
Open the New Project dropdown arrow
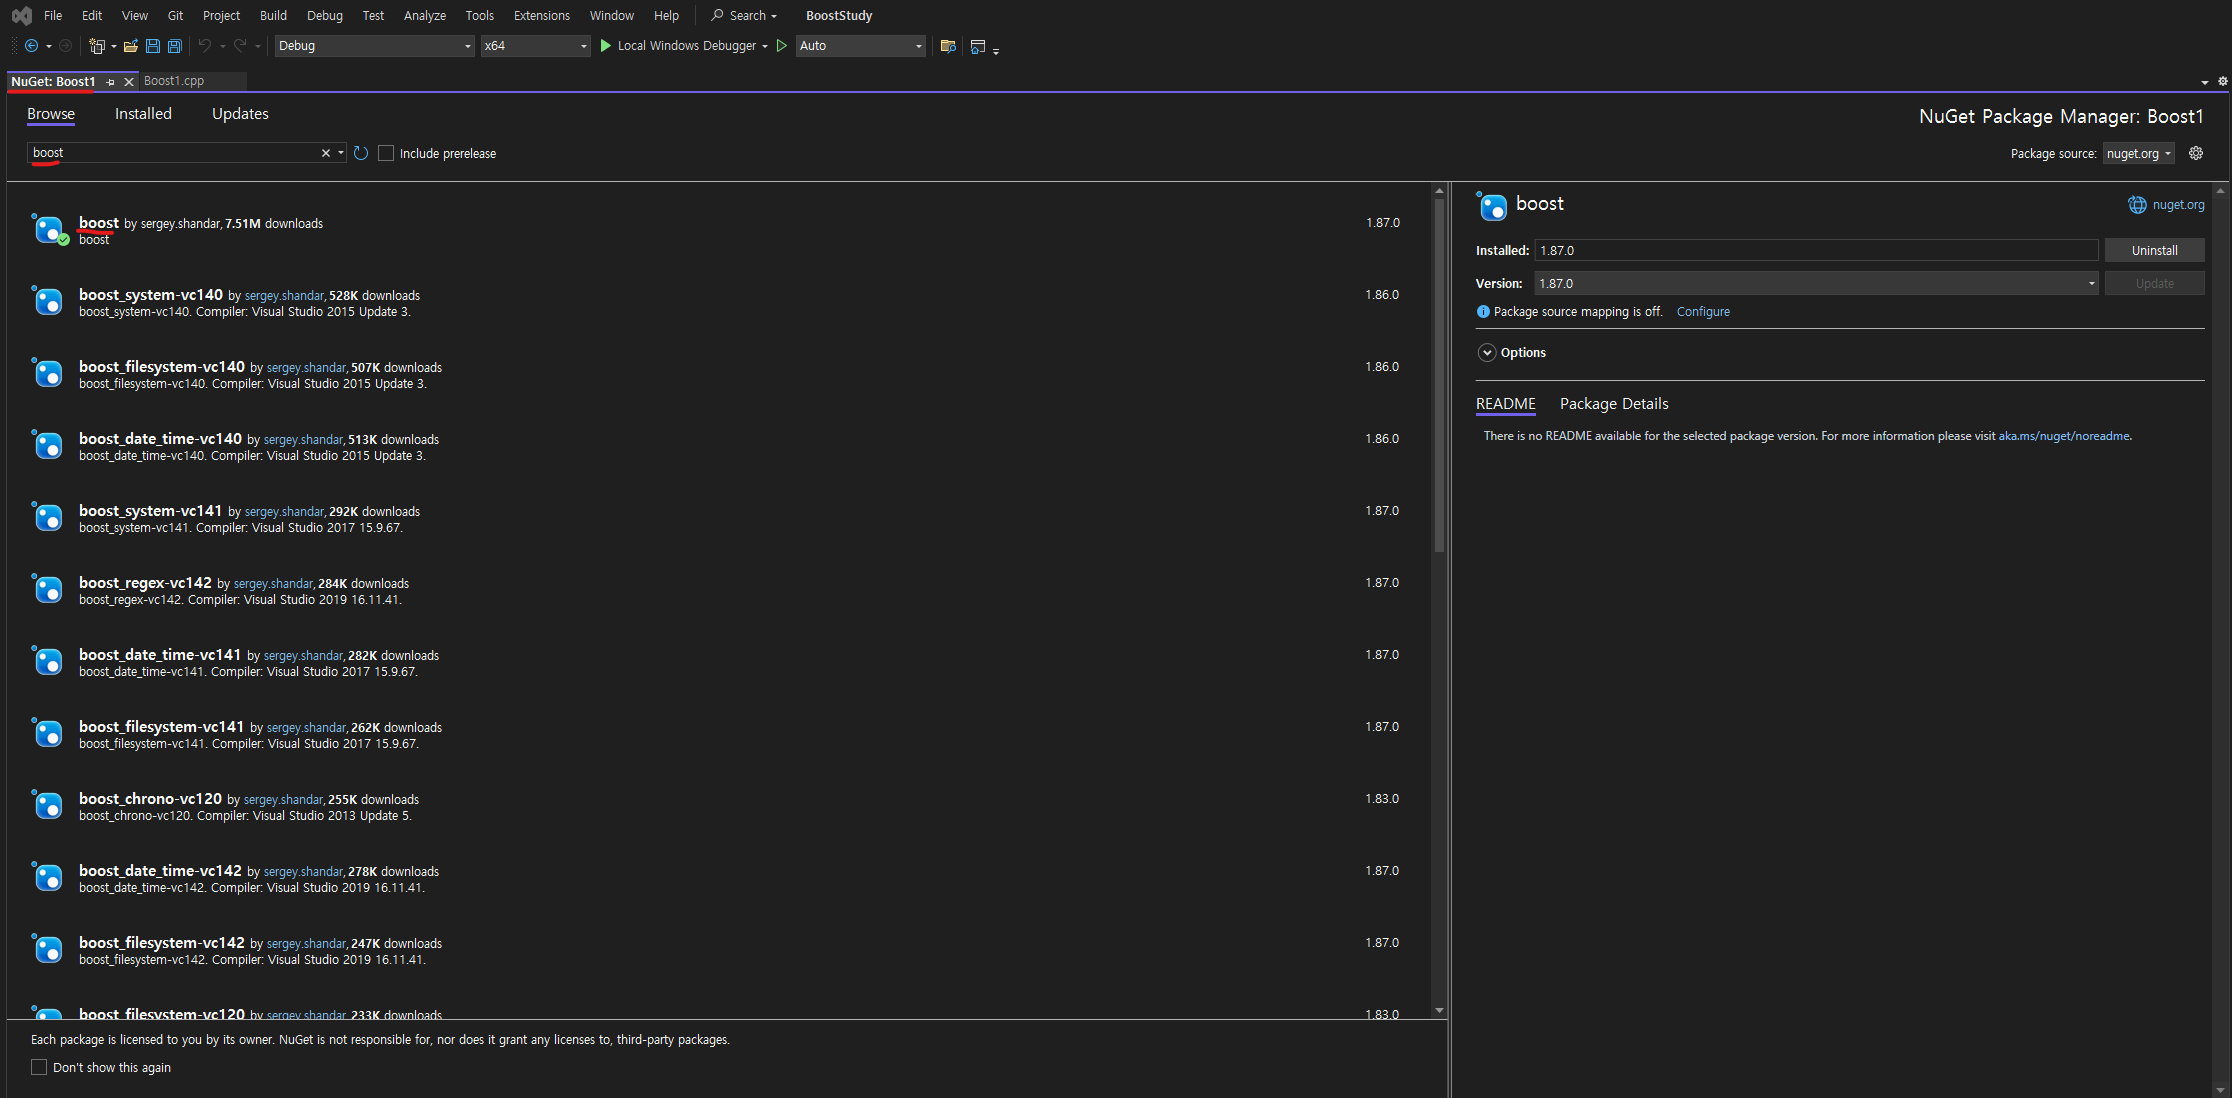coord(114,46)
